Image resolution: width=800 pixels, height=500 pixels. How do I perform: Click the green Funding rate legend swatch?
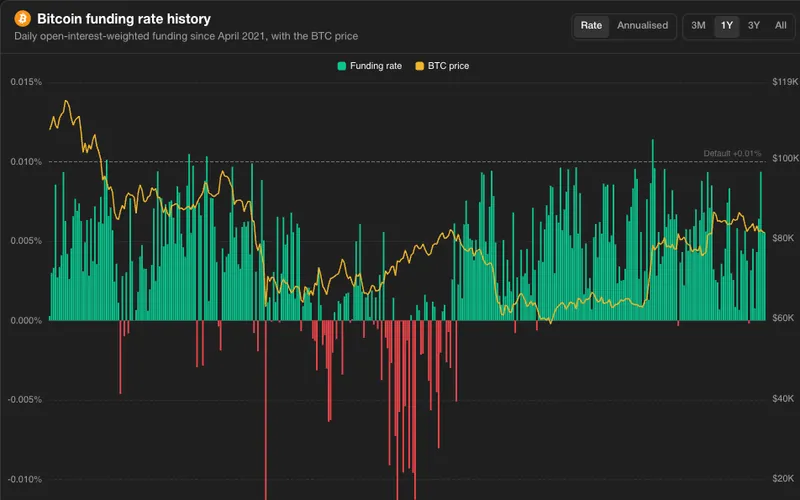coord(342,66)
